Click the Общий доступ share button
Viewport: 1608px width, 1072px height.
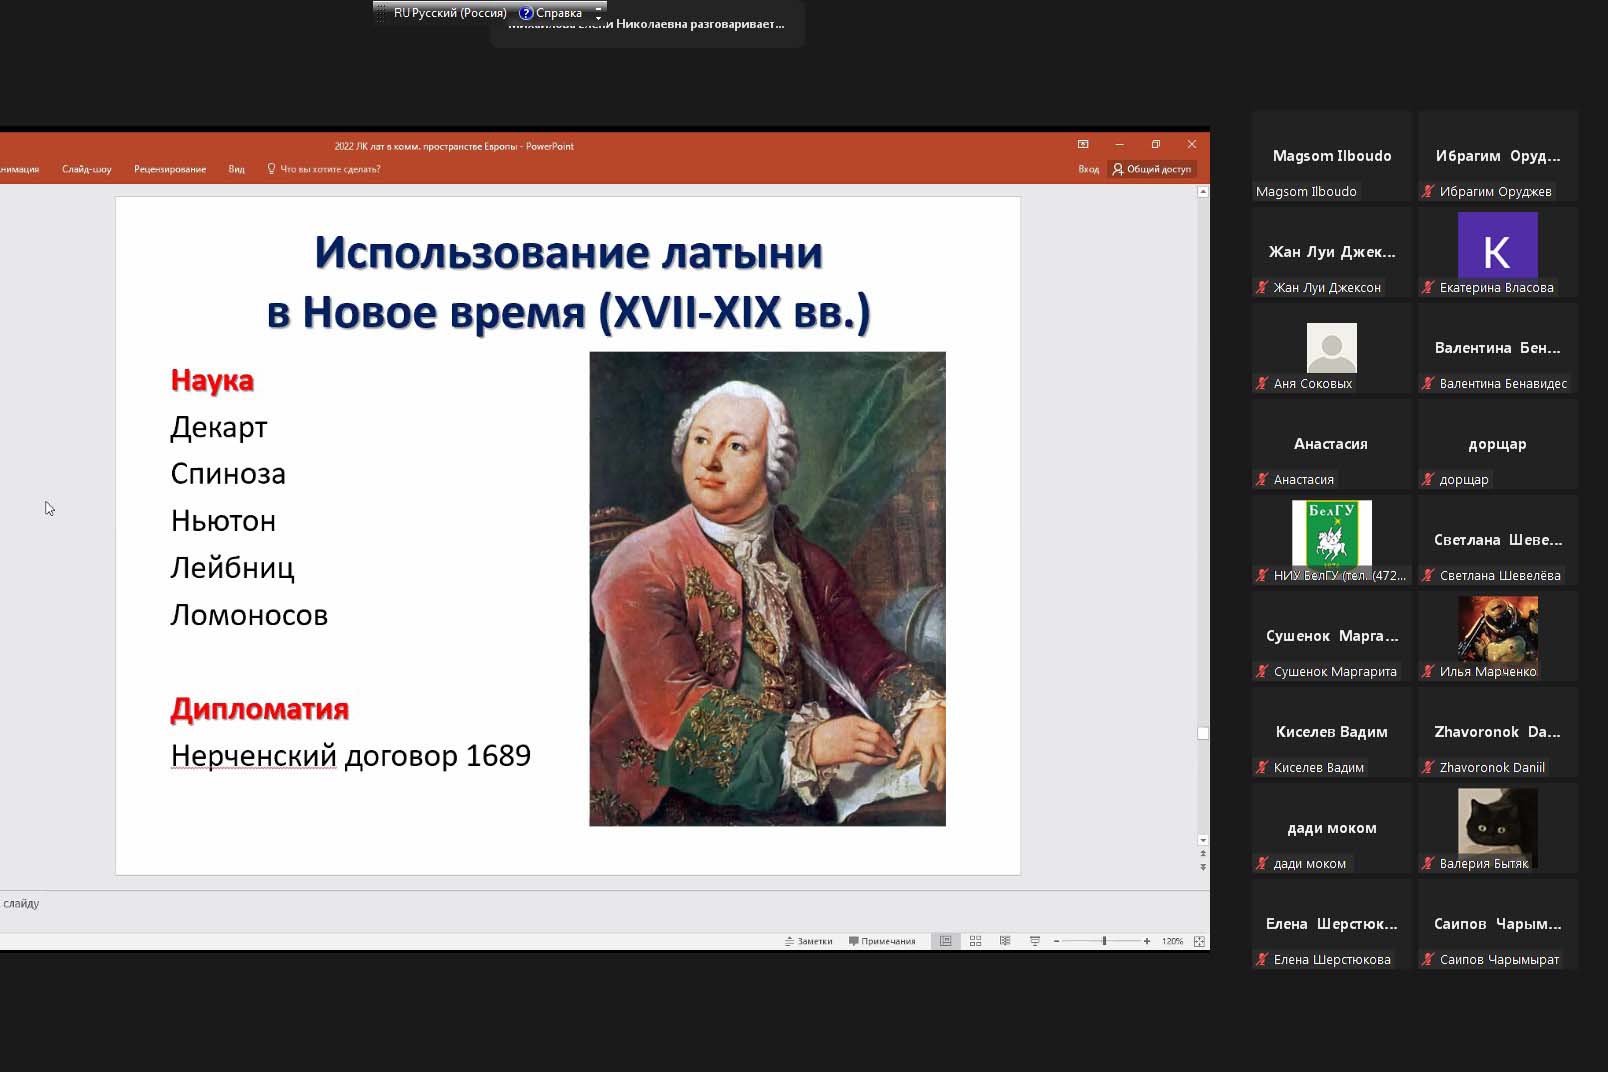1152,169
